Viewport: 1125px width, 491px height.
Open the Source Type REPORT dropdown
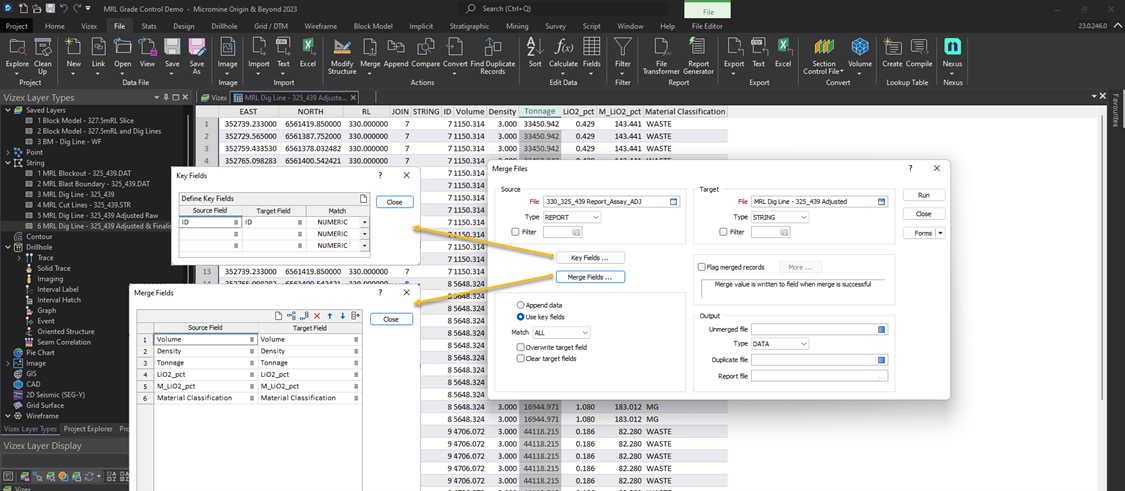(573, 217)
